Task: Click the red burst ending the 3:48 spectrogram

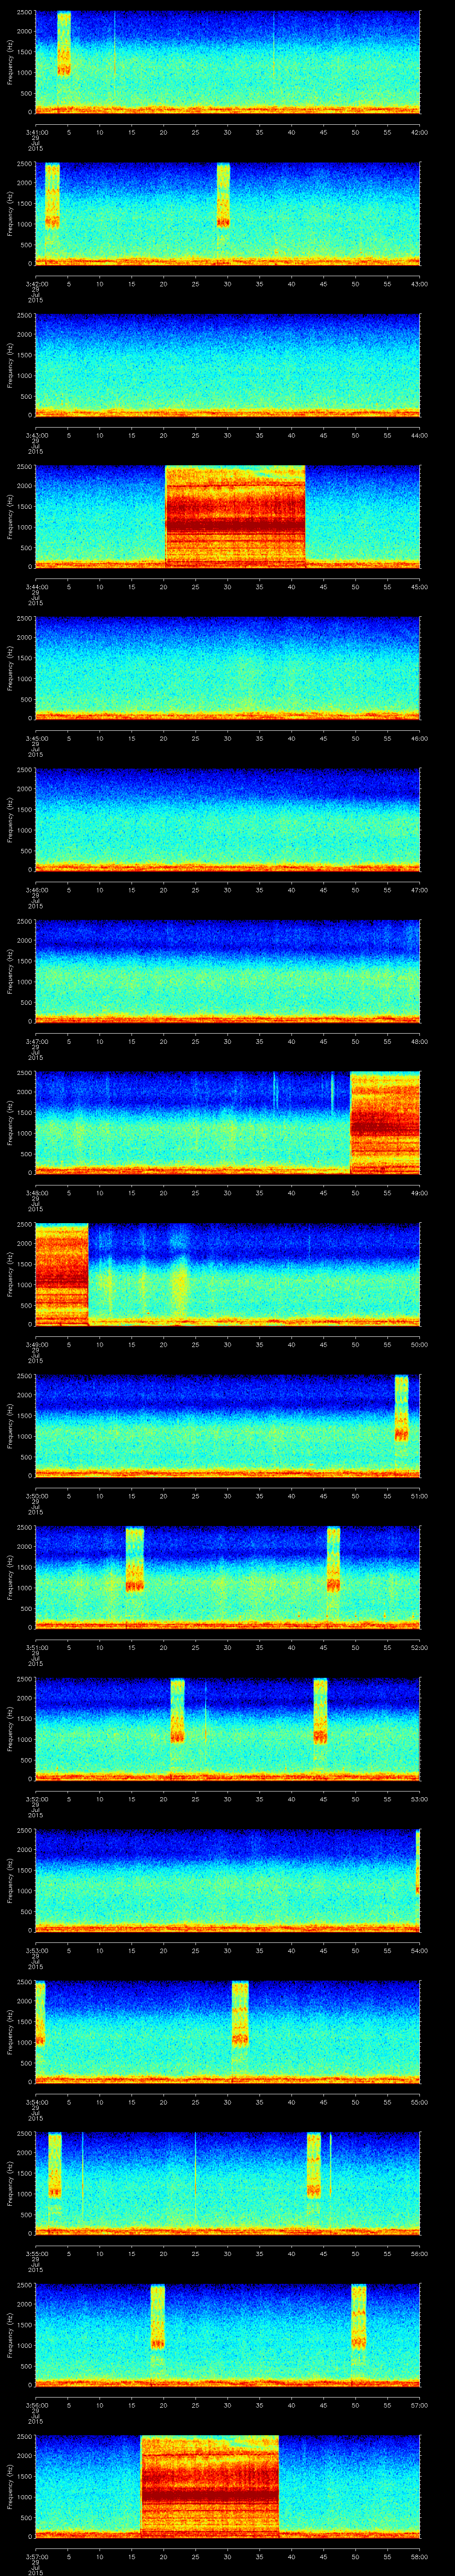Action: tap(384, 1122)
